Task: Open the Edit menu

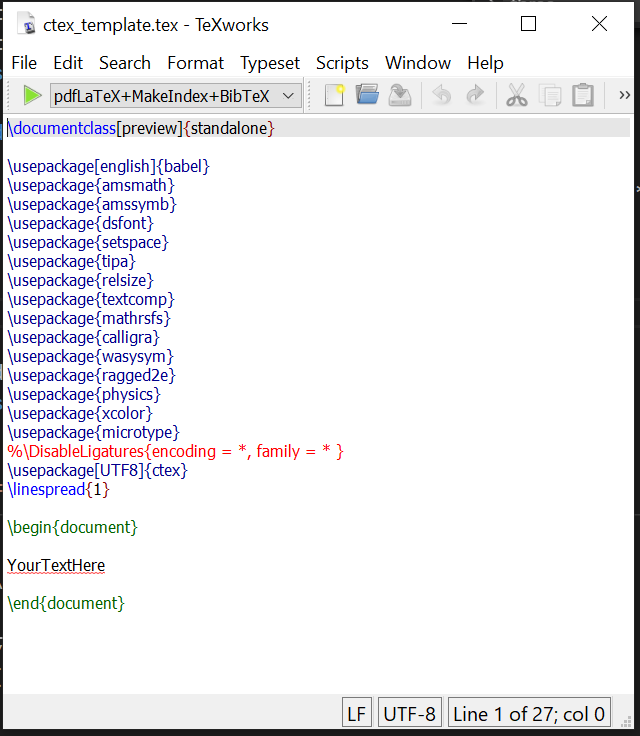Action: click(x=68, y=63)
